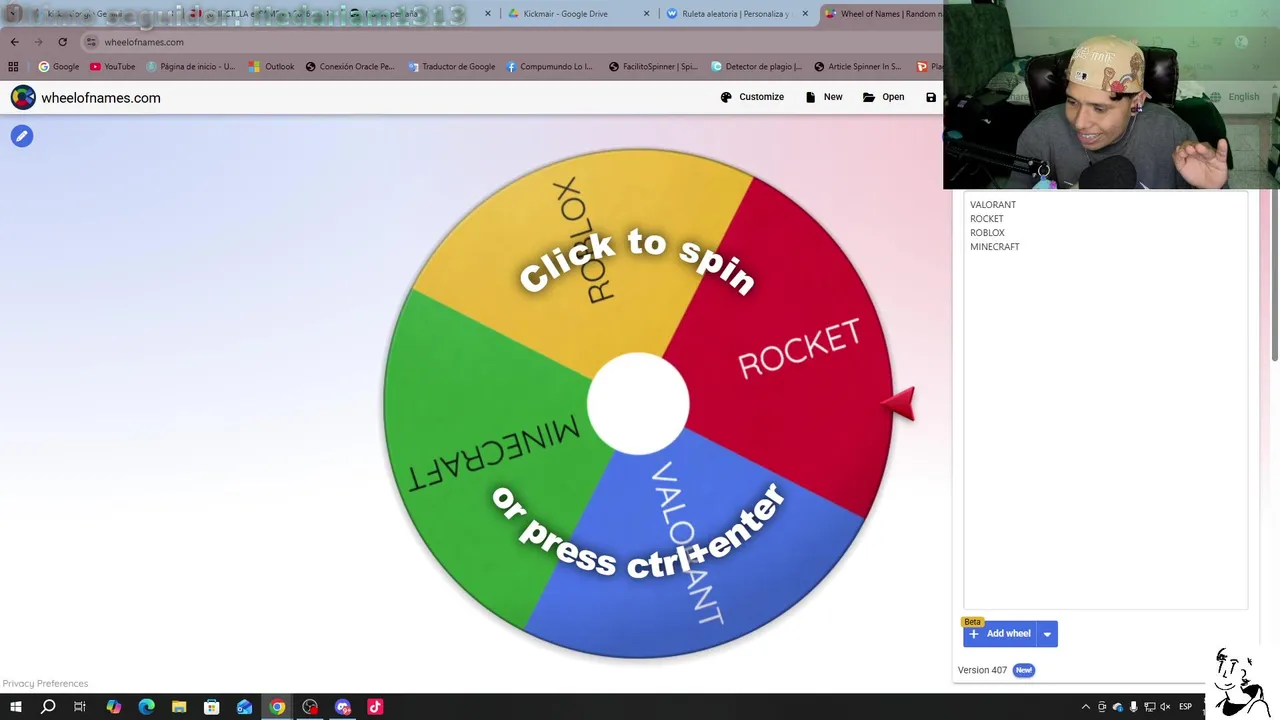
Task: Open the Google bookmark
Action: pos(58,67)
